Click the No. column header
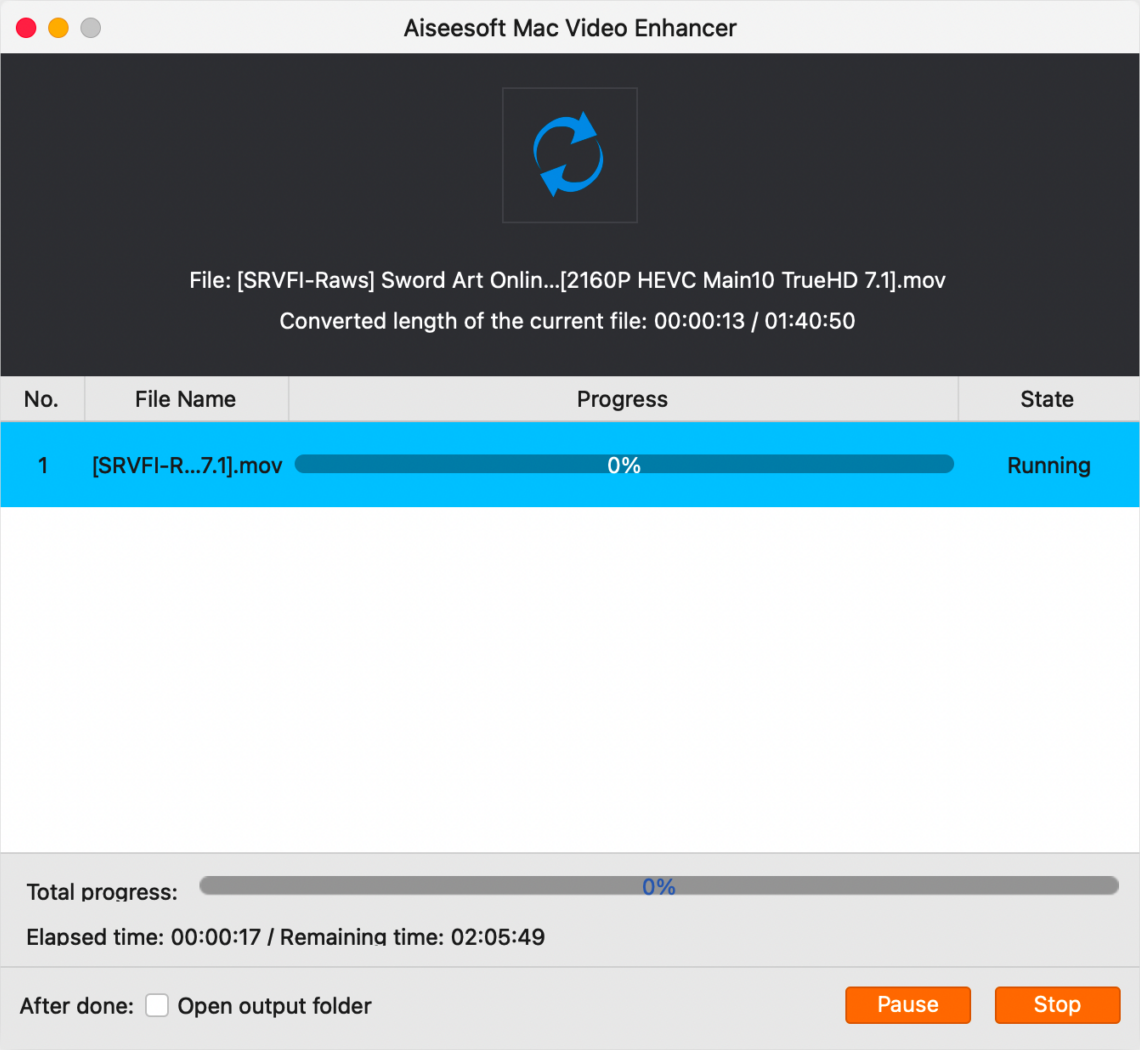Viewport: 1140px width, 1050px height. [42, 399]
